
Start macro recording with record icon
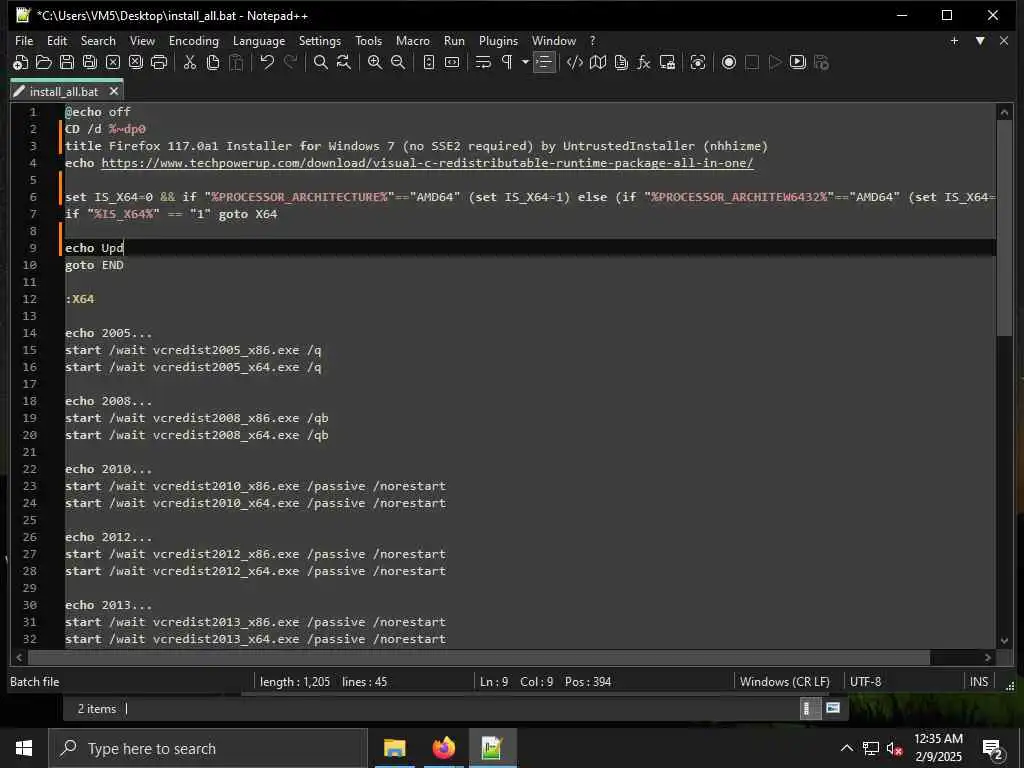[729, 63]
